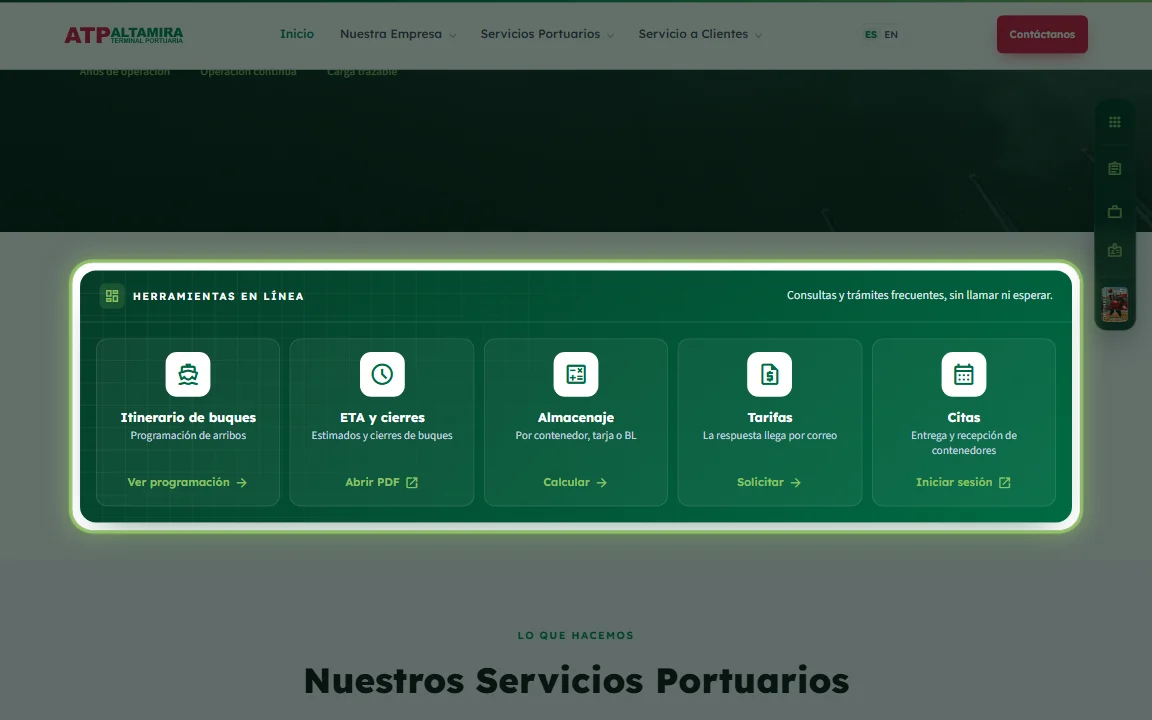Click the briefcase icon in side rail
Viewport: 1152px width, 720px height.
(x=1115, y=212)
